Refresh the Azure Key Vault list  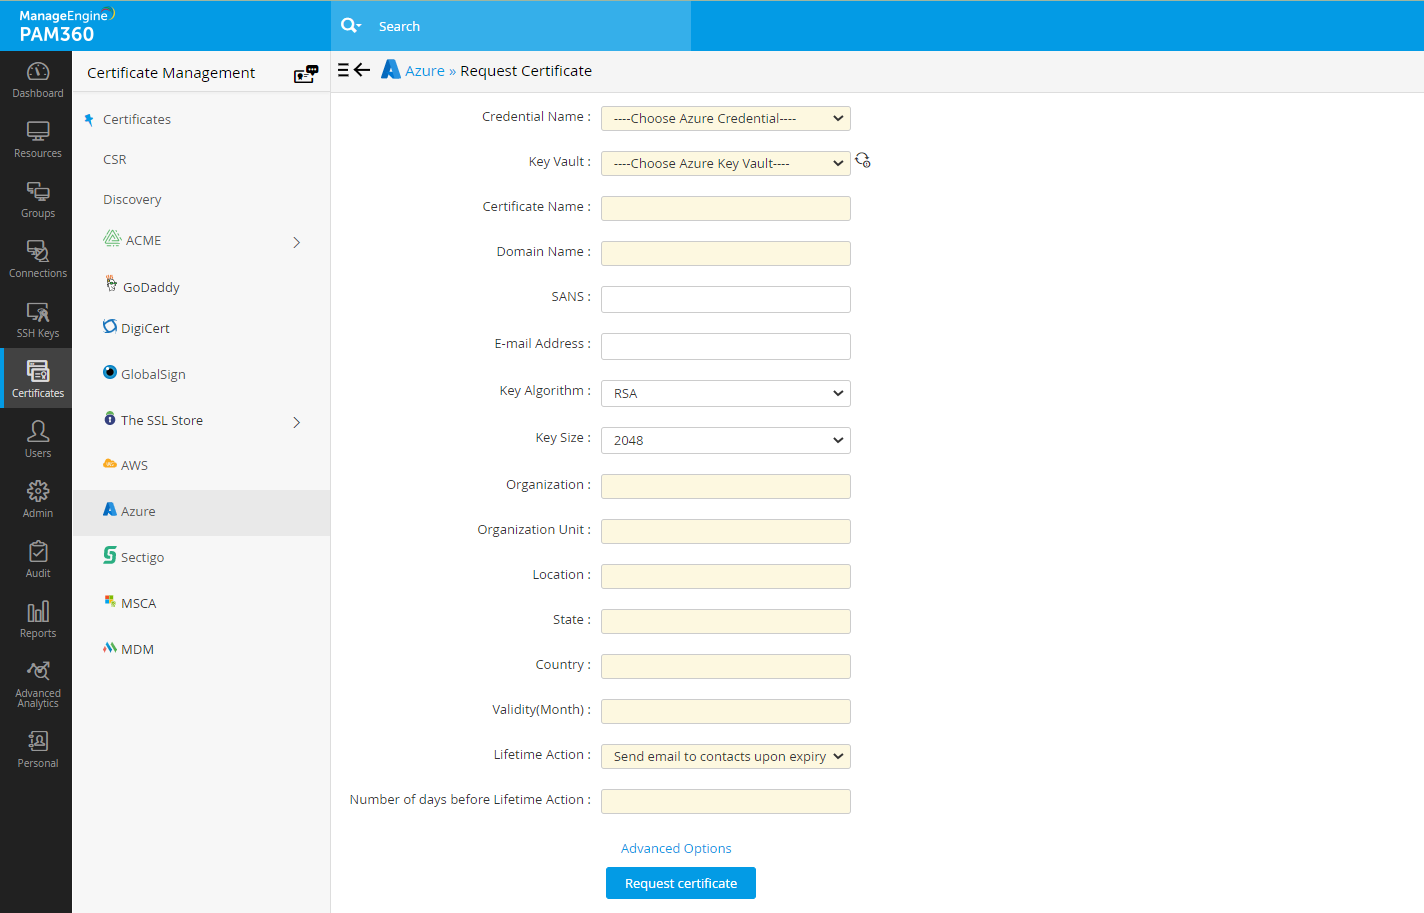click(x=862, y=160)
